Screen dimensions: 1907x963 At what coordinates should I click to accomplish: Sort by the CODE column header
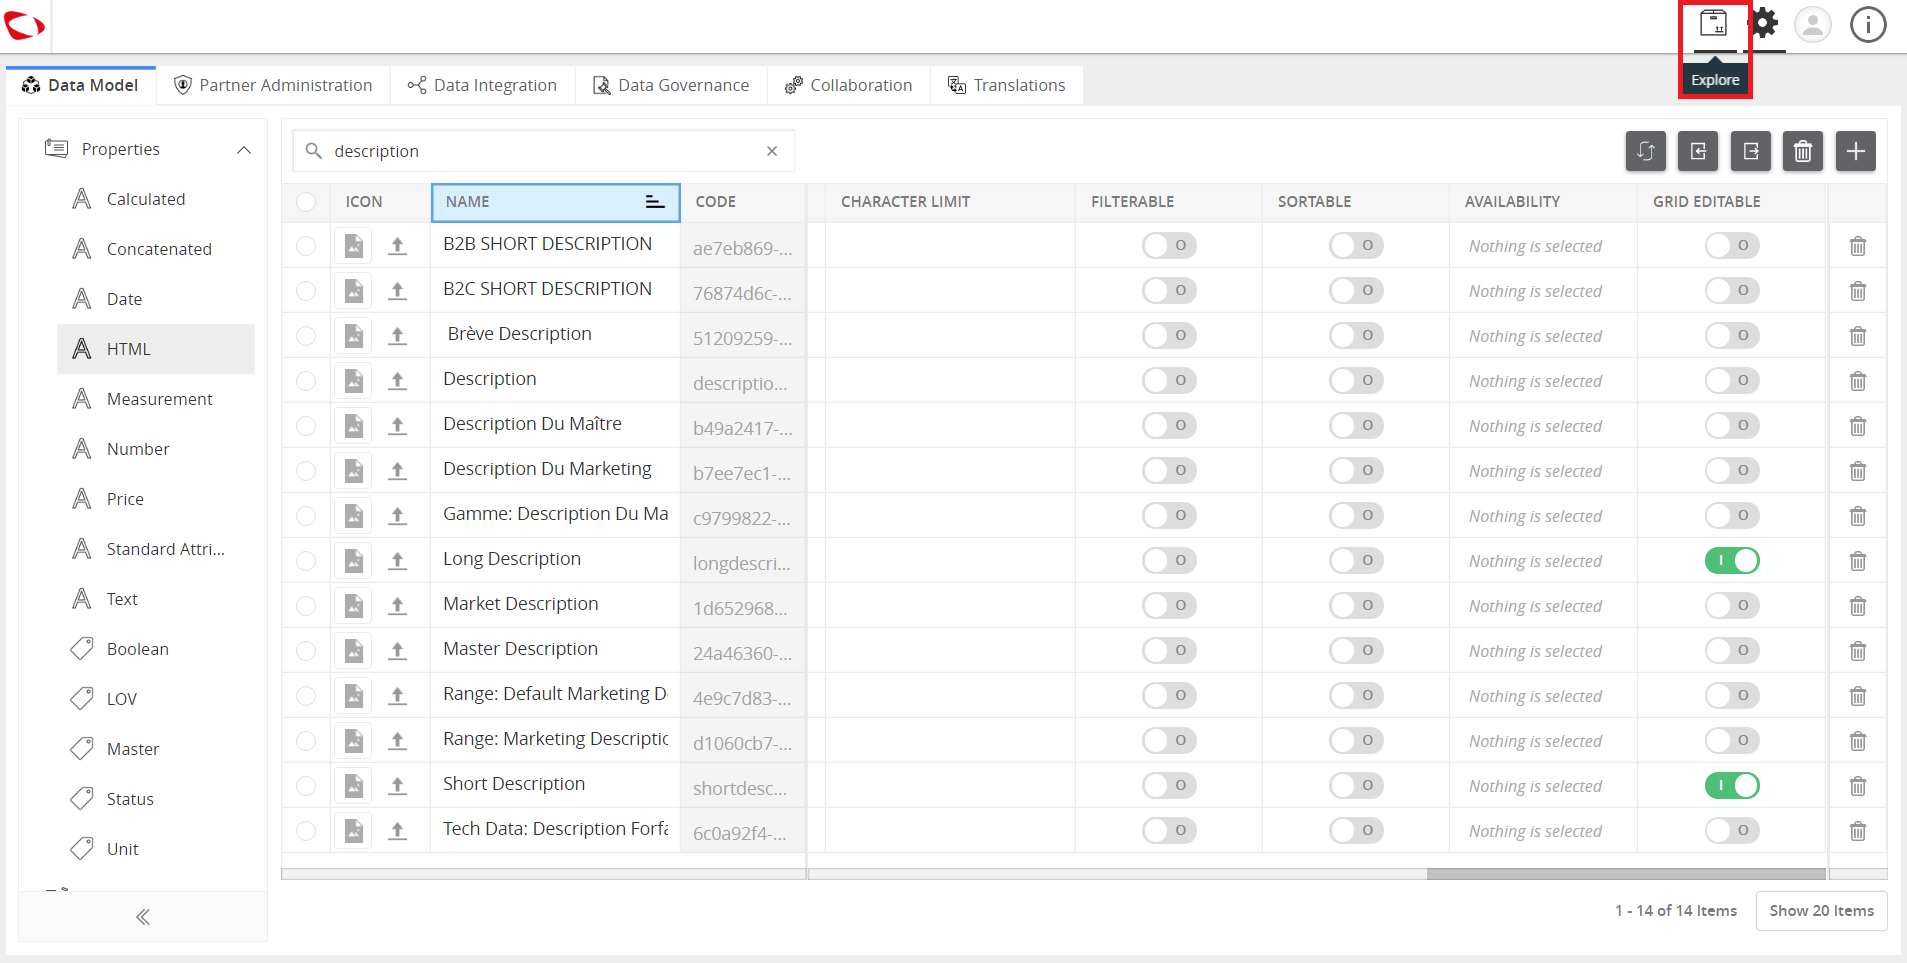[x=743, y=202]
